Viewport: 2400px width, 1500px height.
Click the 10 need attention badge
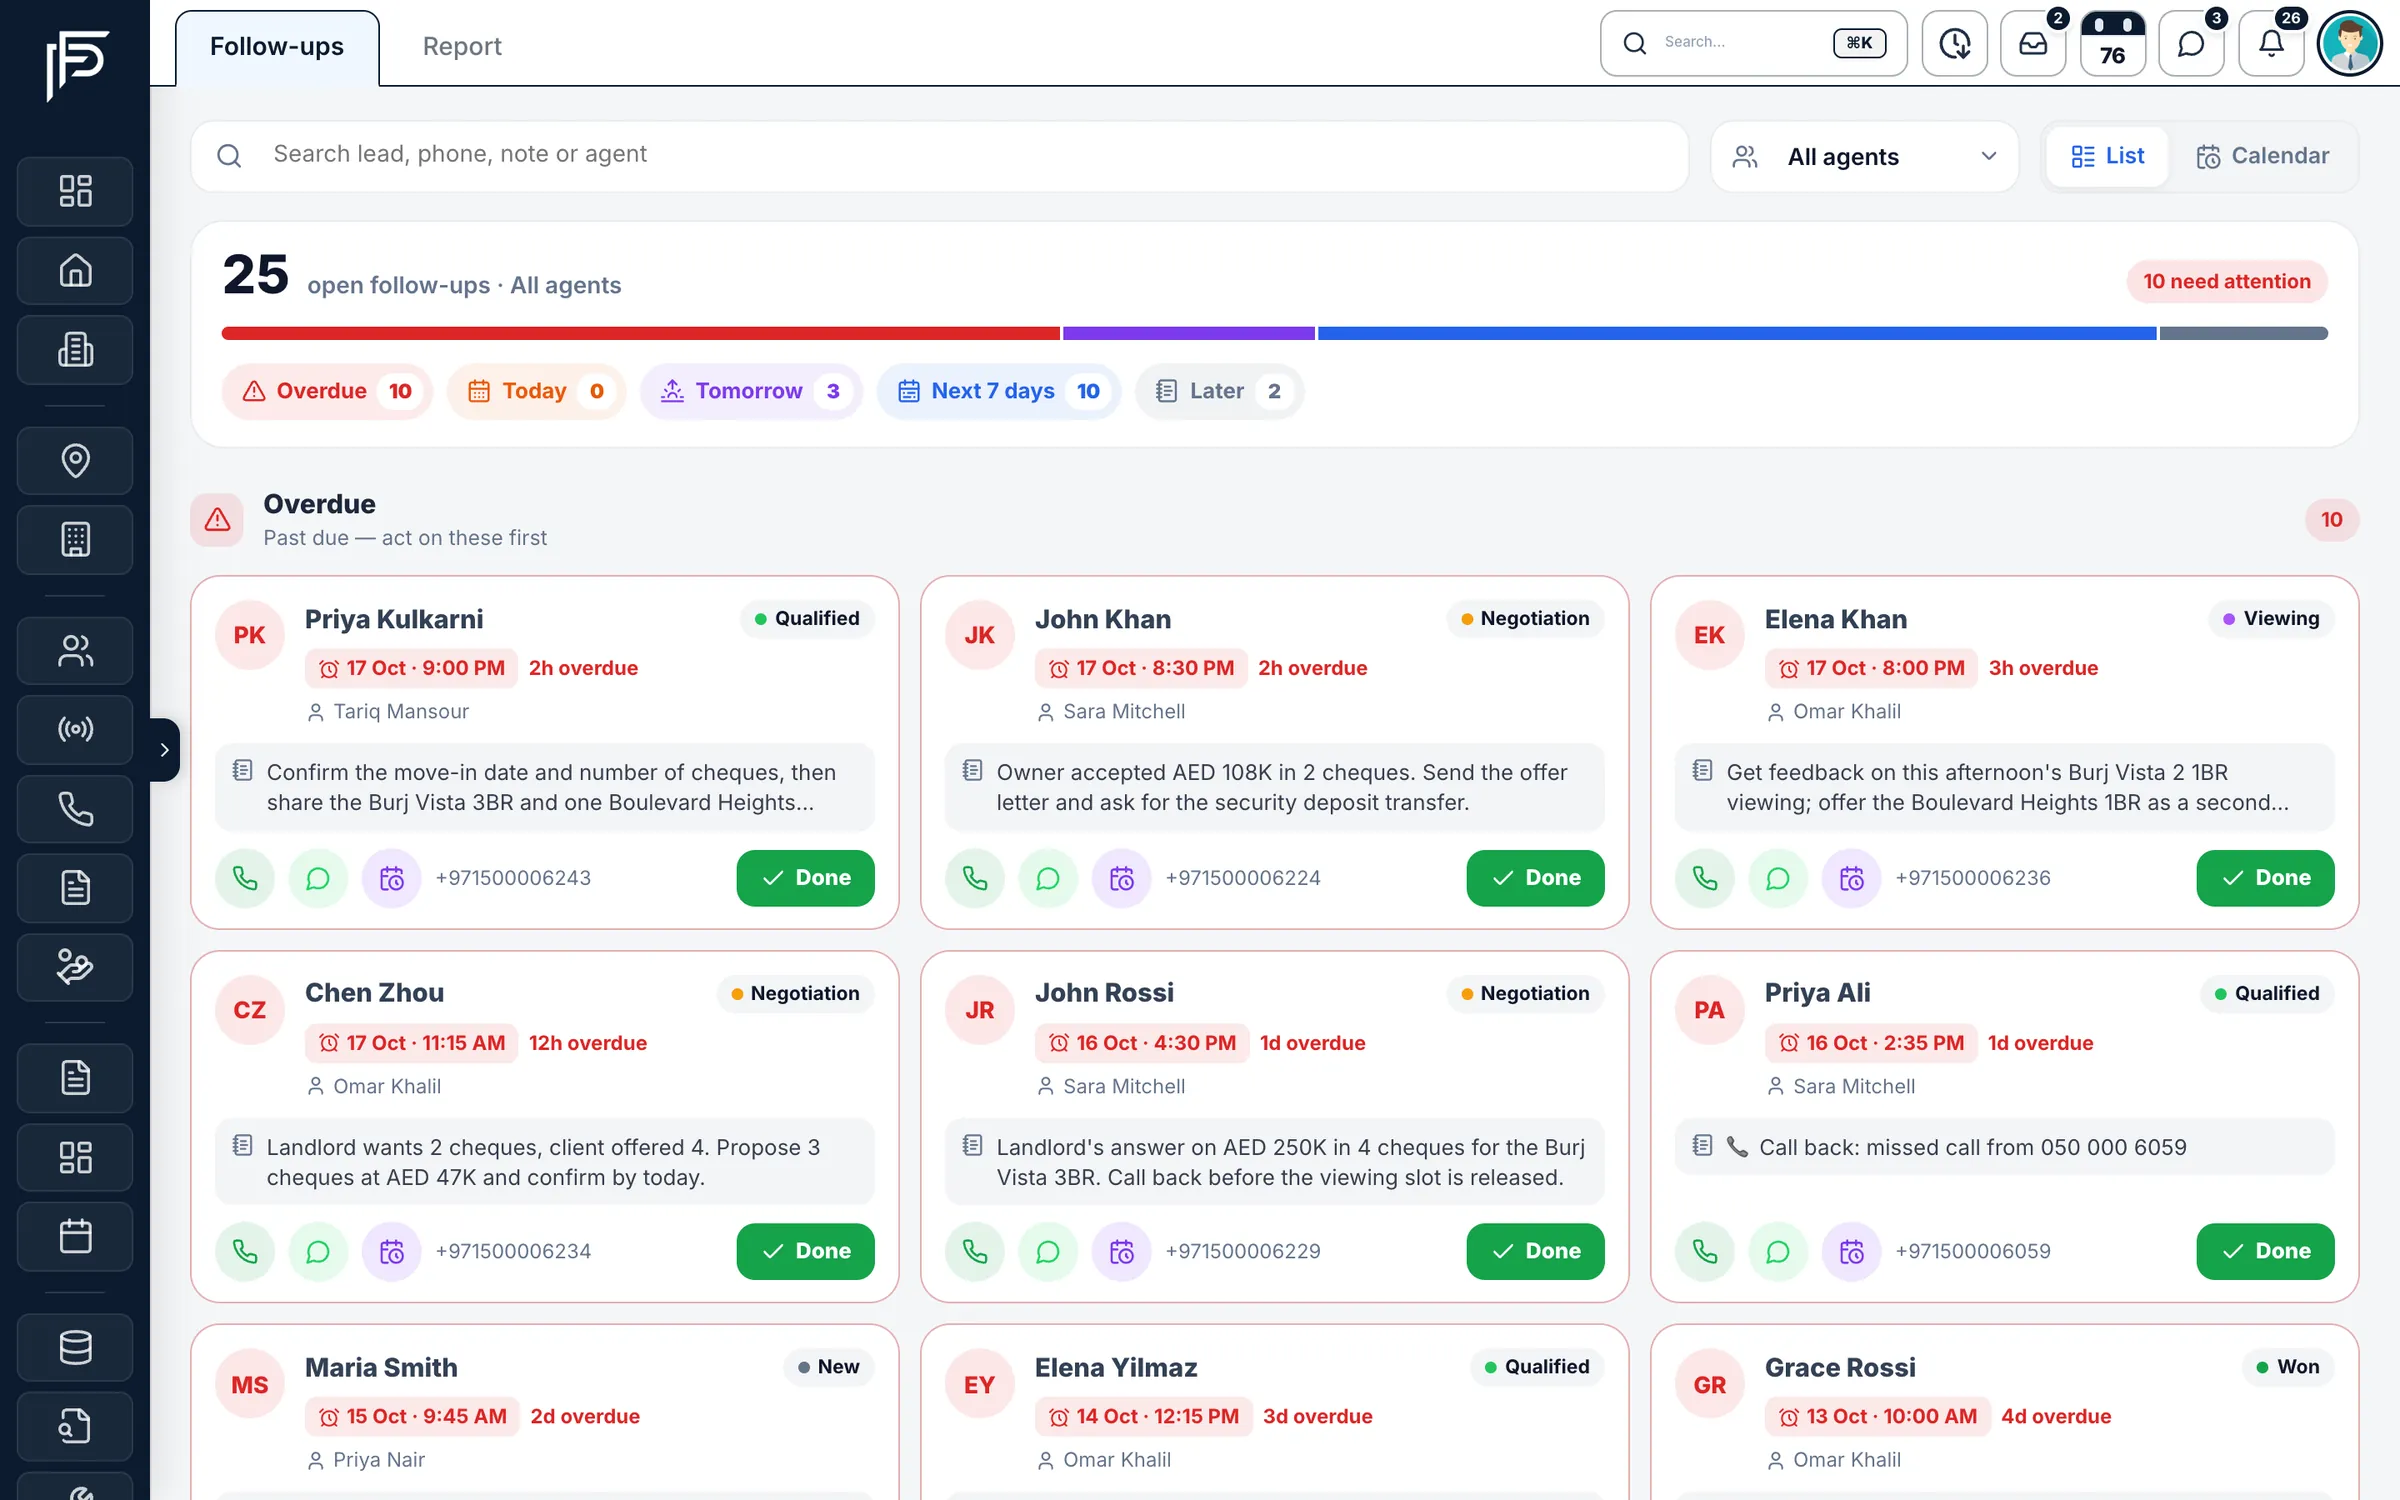[x=2227, y=282]
